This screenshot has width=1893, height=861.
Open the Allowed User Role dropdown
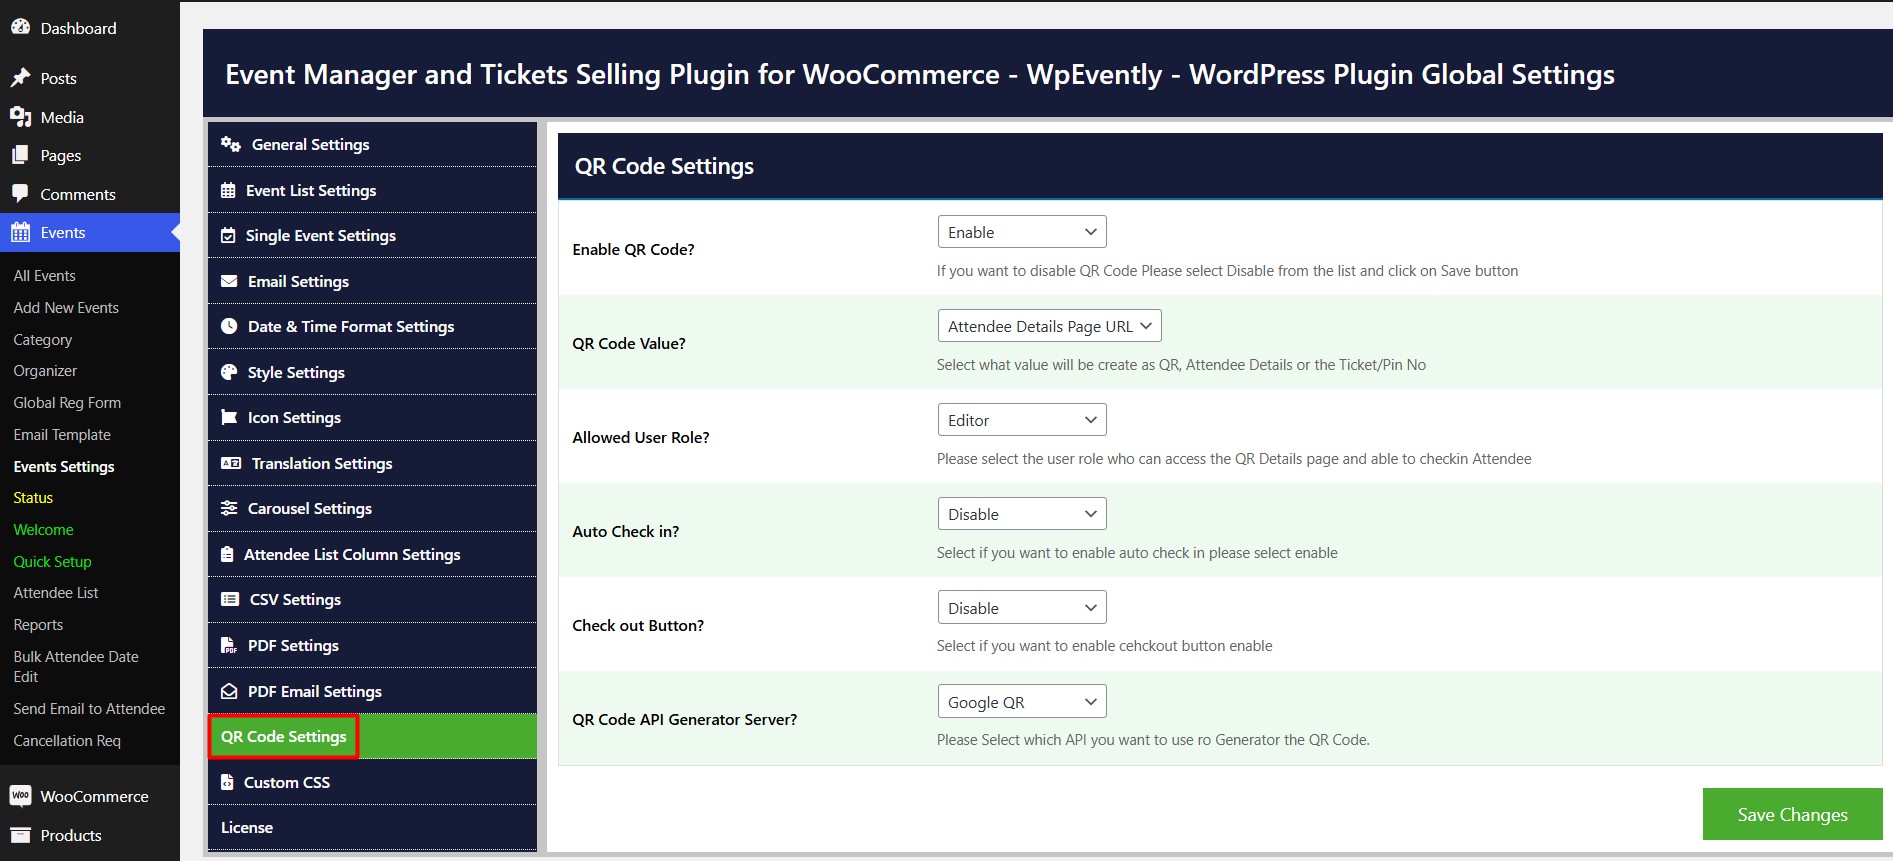(x=1021, y=420)
